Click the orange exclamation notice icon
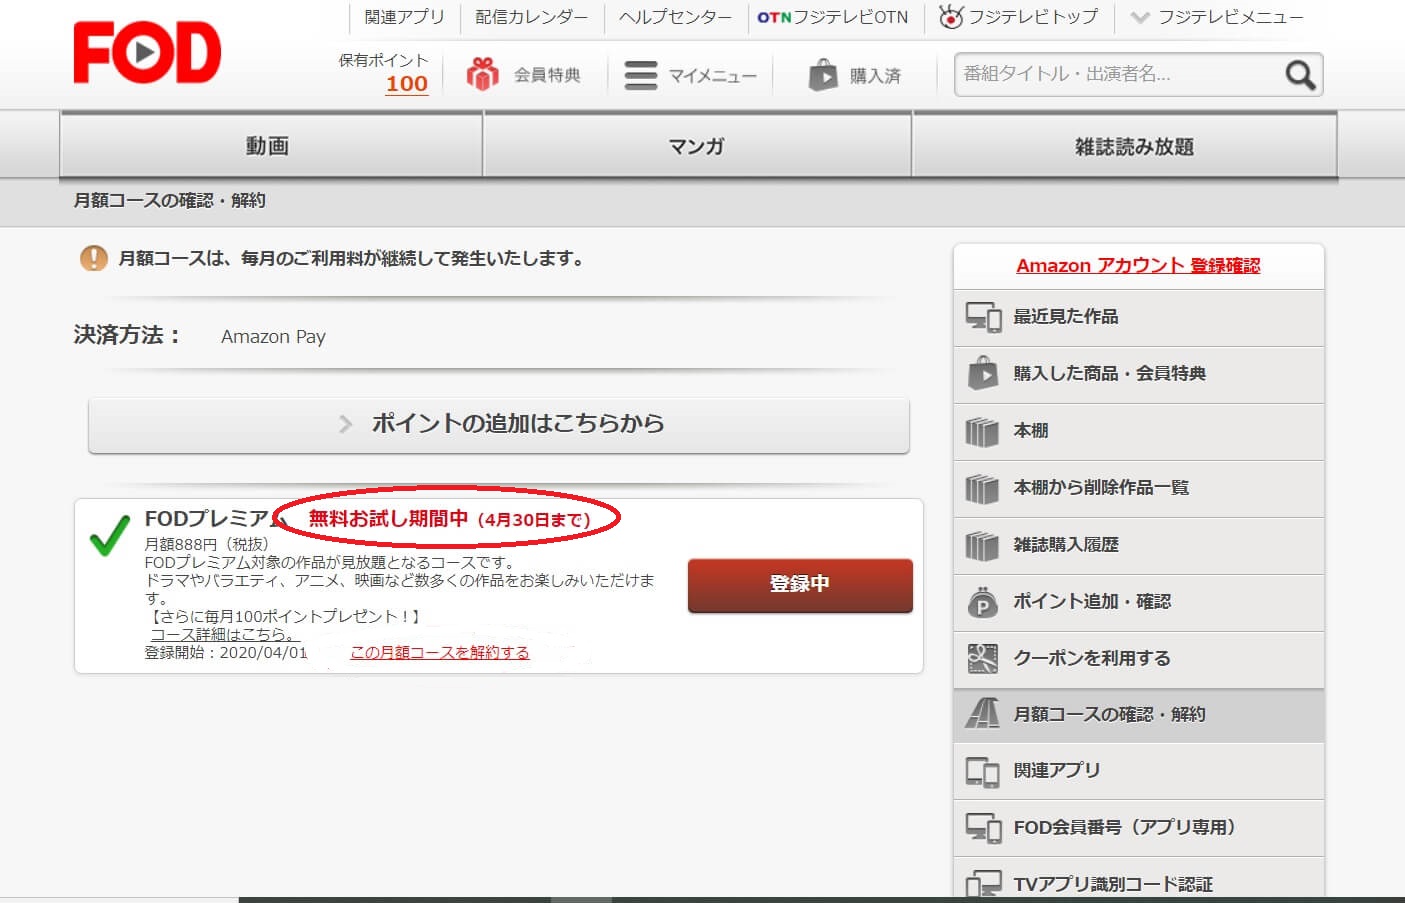 click(93, 258)
